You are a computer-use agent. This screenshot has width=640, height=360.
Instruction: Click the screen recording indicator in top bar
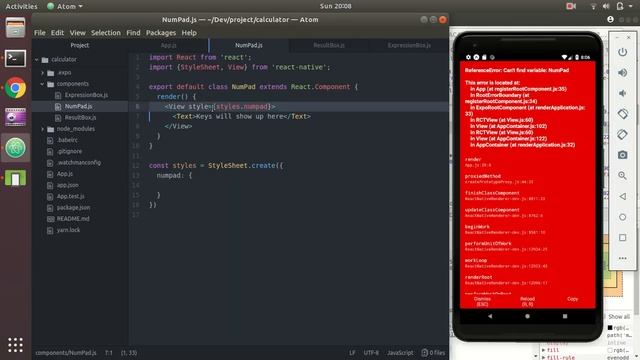pyautogui.click(x=571, y=6)
